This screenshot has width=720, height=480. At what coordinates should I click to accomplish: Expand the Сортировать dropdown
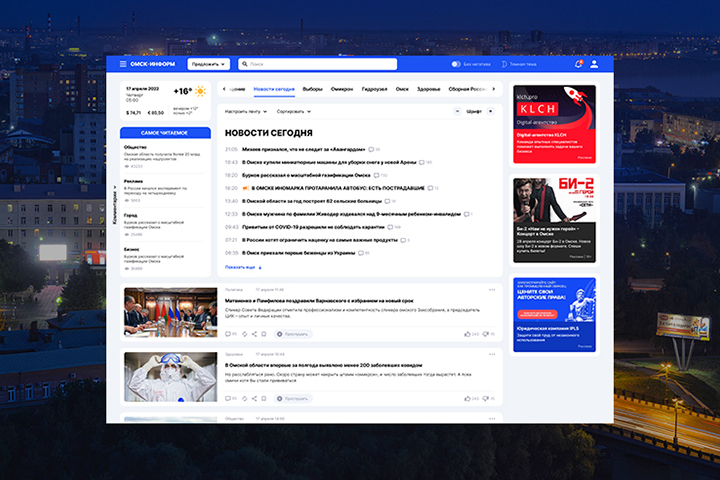(293, 112)
